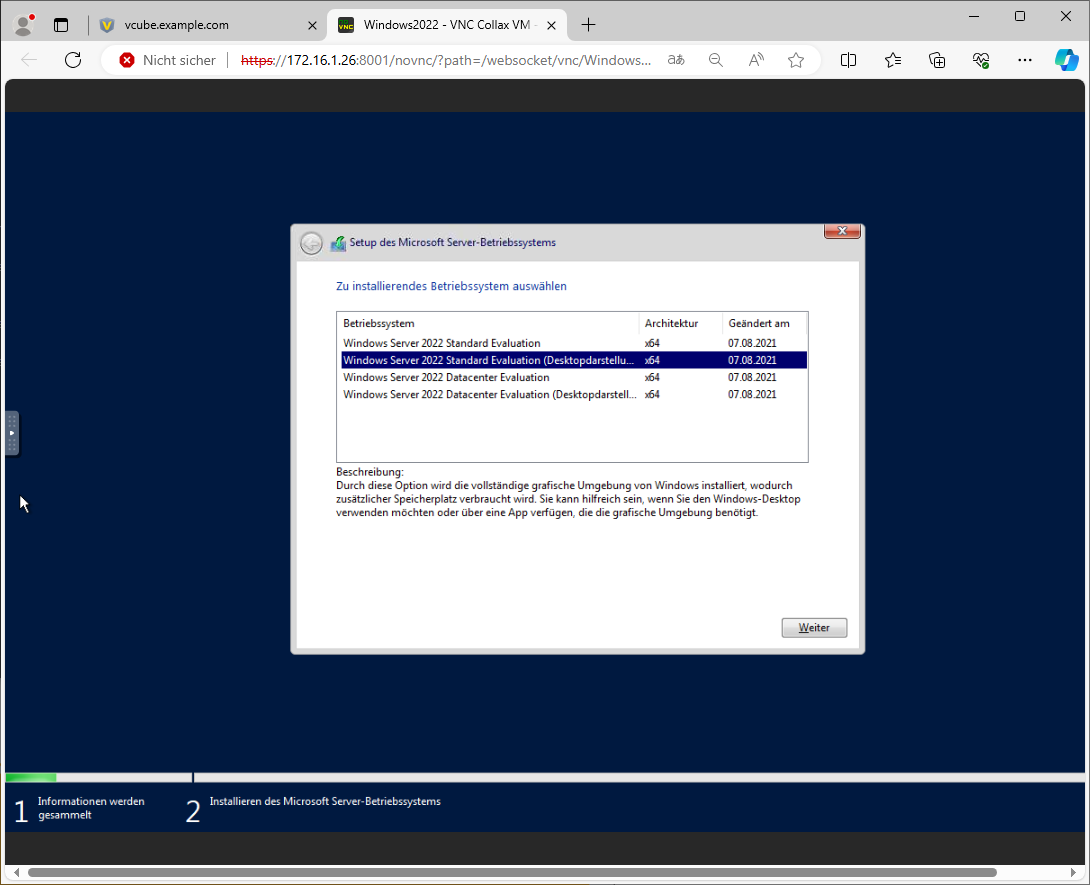
Task: Open a new browser tab
Action: click(x=588, y=25)
